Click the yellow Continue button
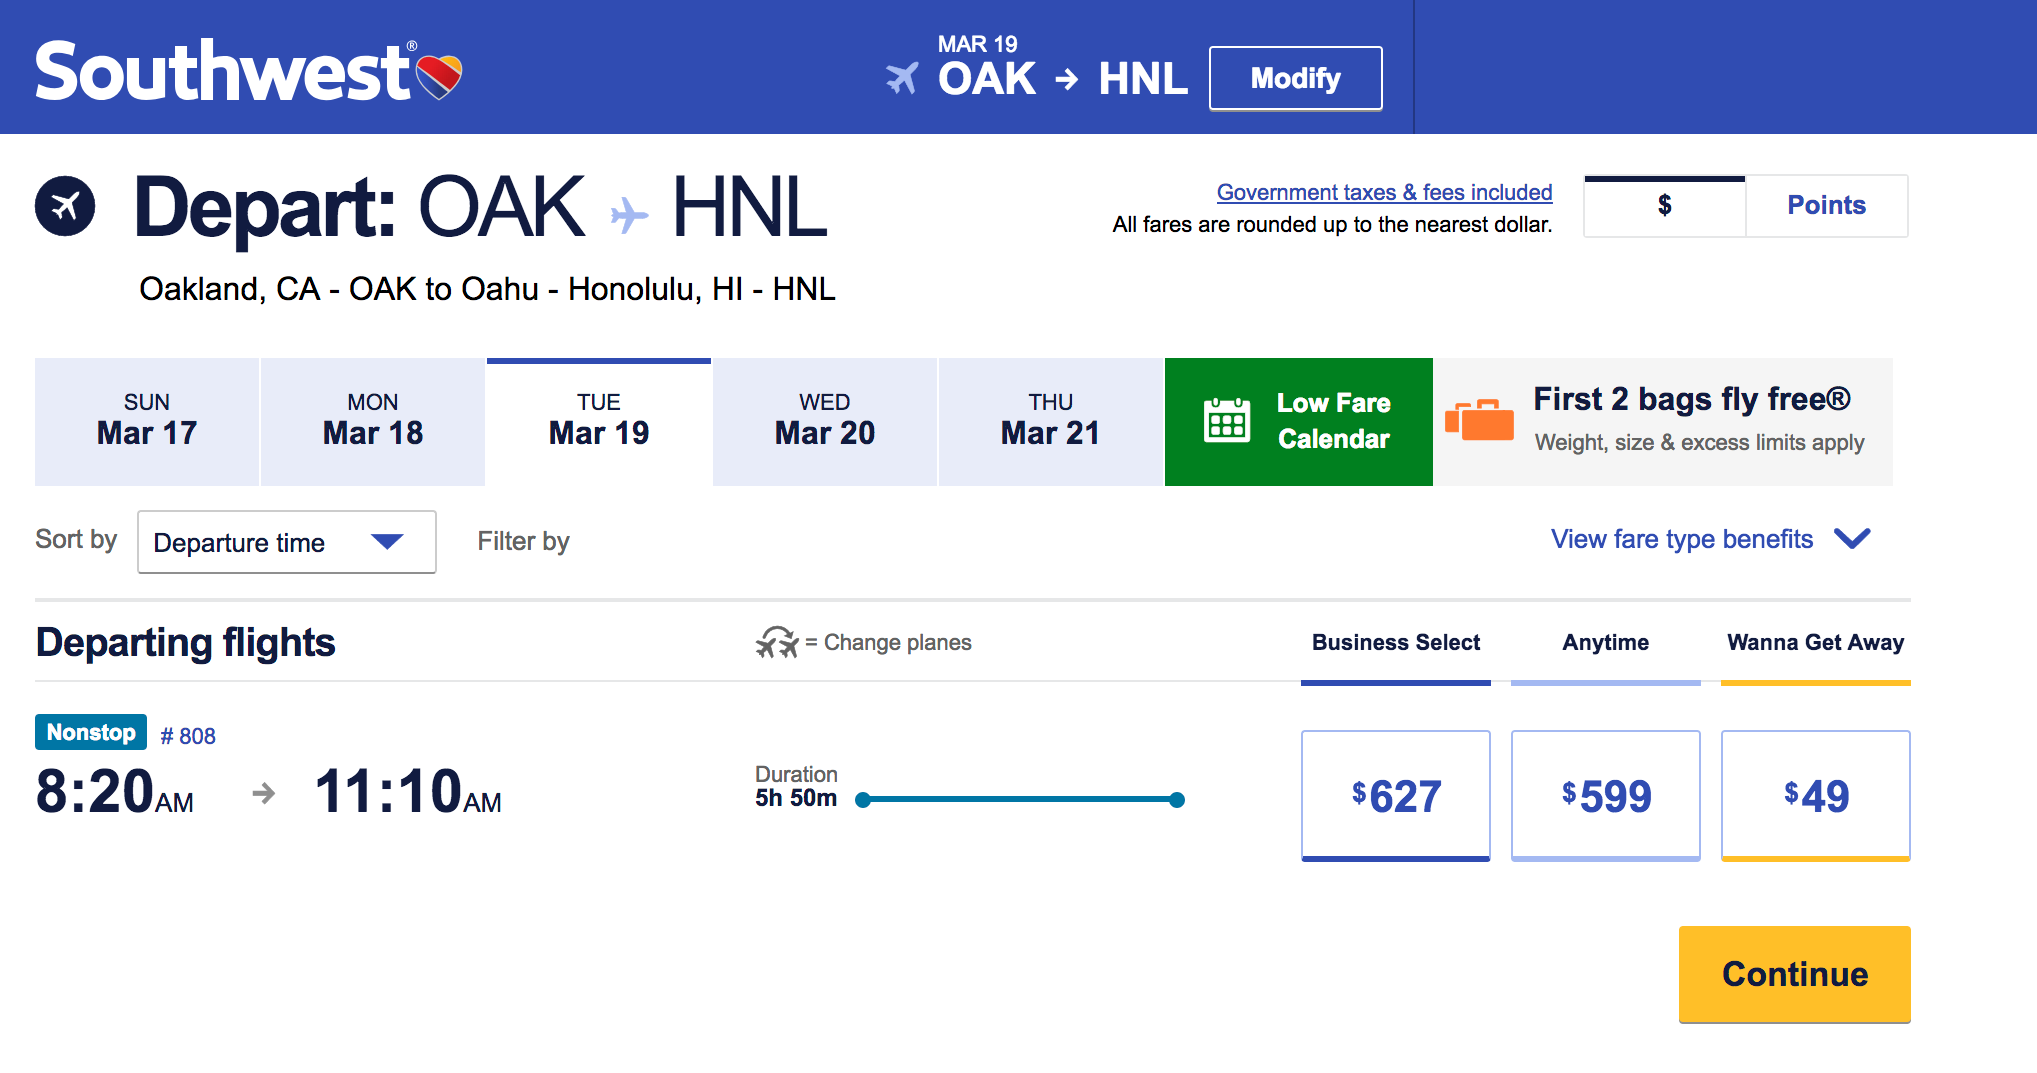The image size is (2037, 1073). [1795, 974]
